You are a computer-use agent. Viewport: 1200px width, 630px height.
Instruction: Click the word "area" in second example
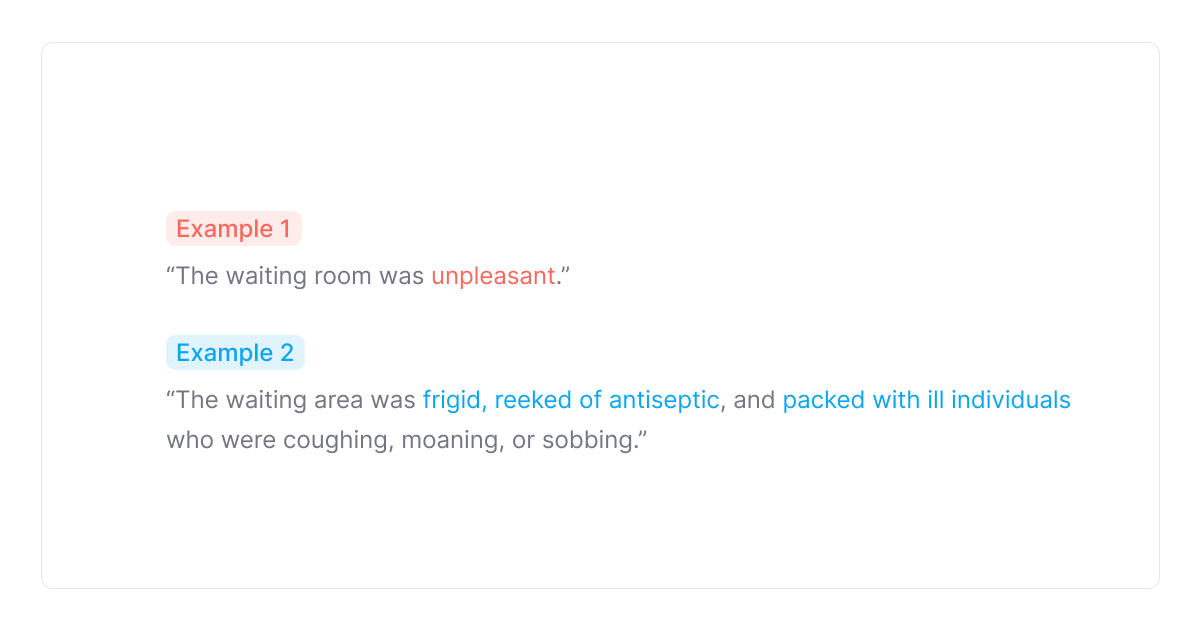[x=339, y=400]
